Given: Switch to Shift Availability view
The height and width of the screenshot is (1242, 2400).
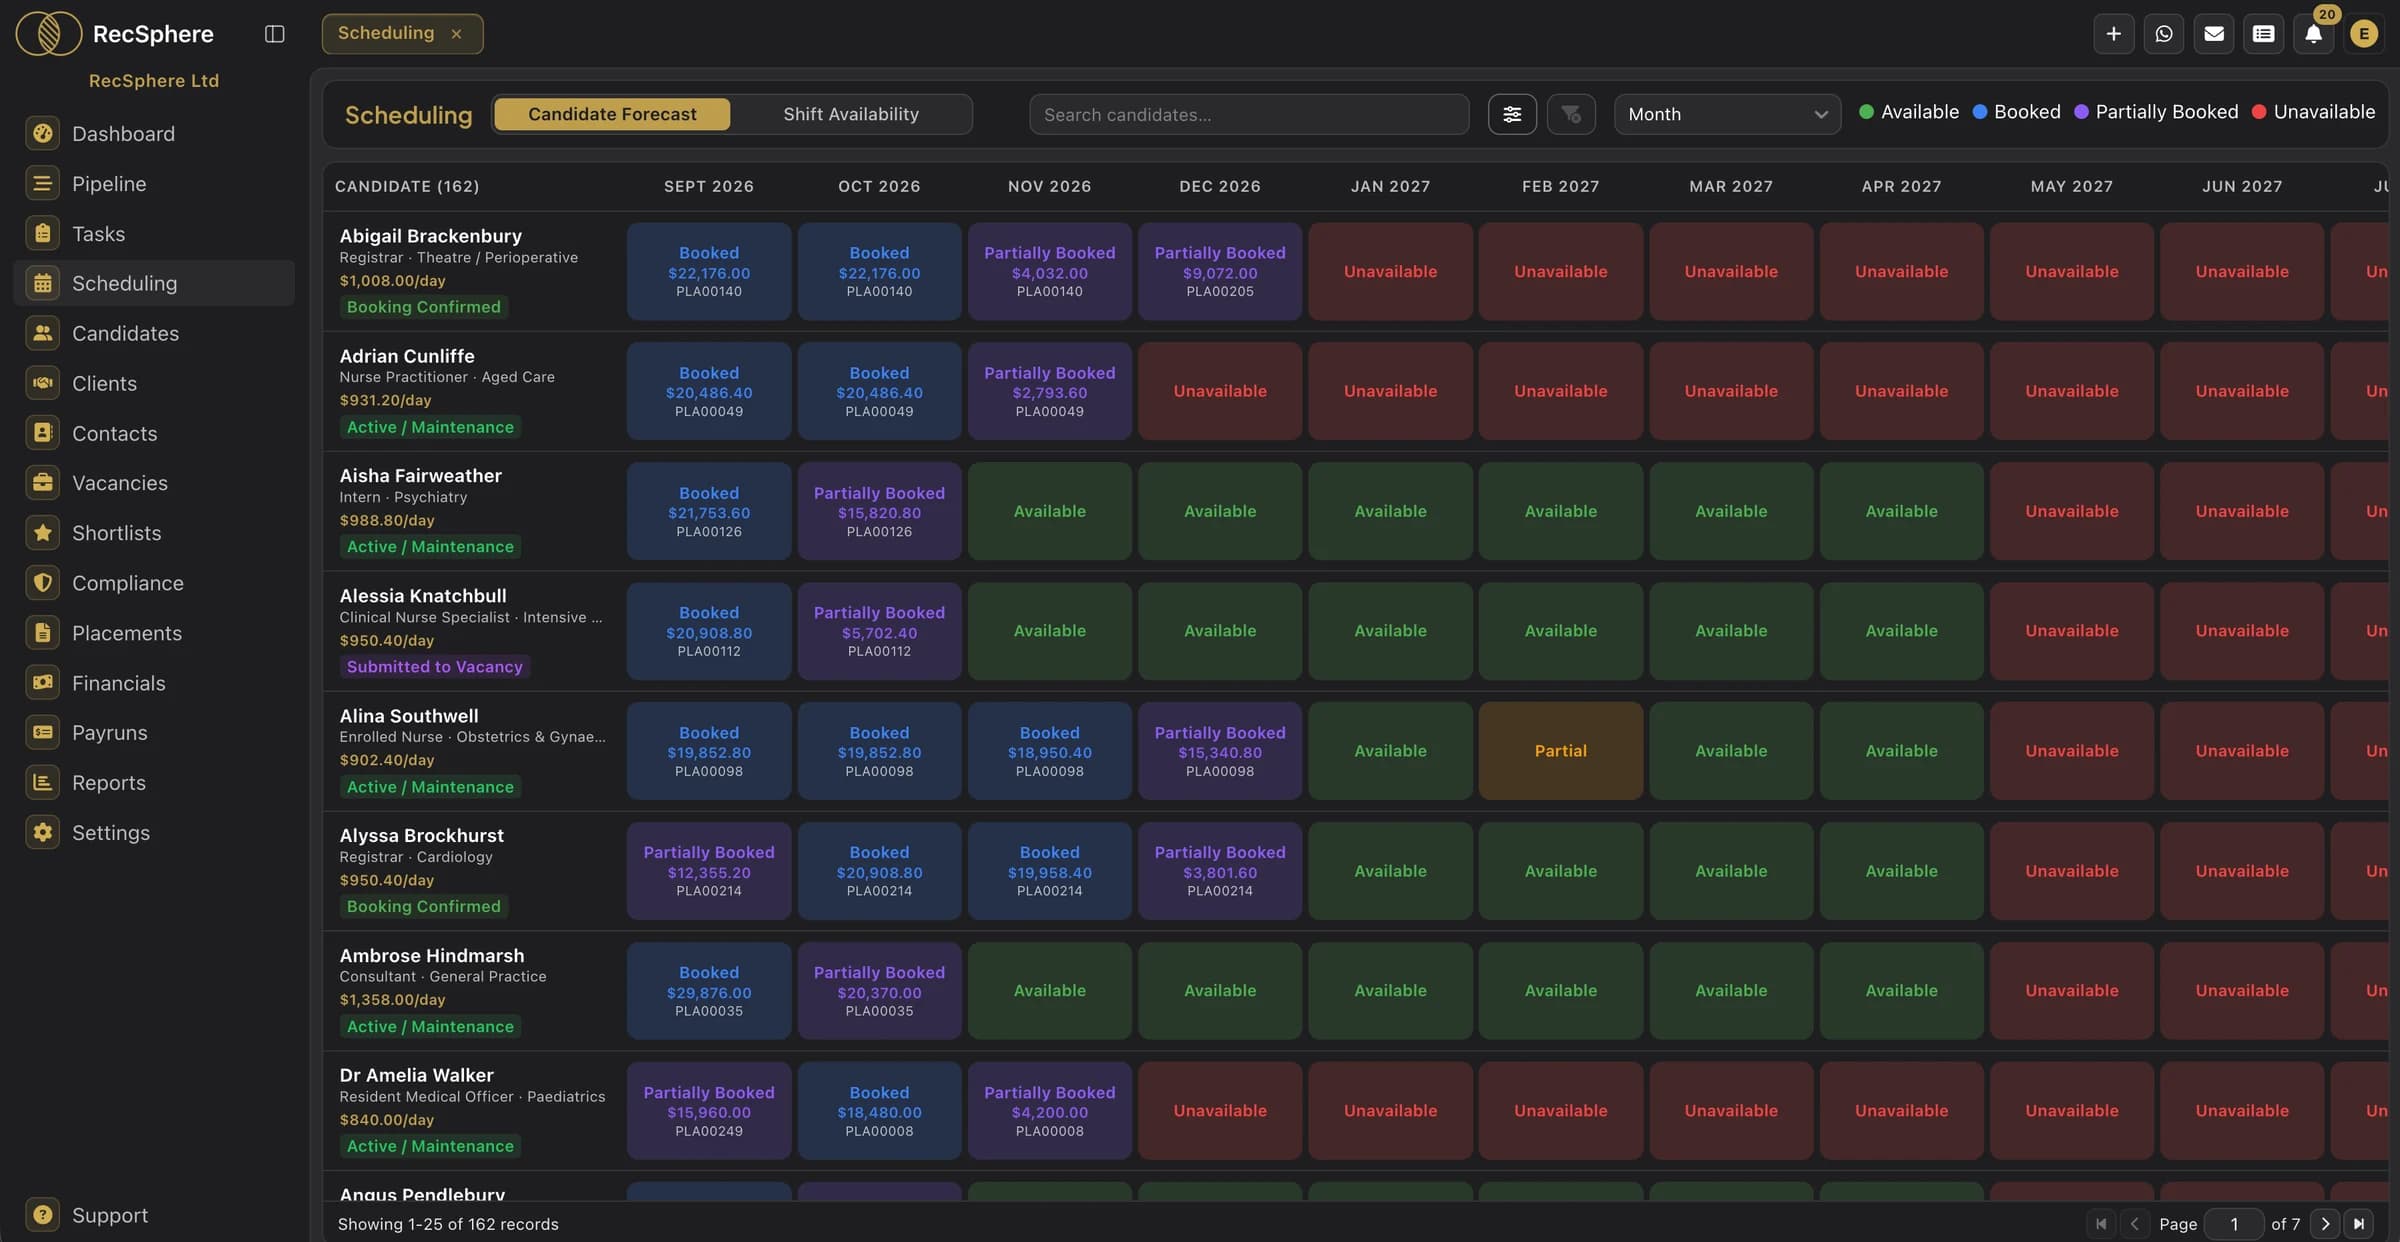Looking at the screenshot, I should [x=851, y=114].
